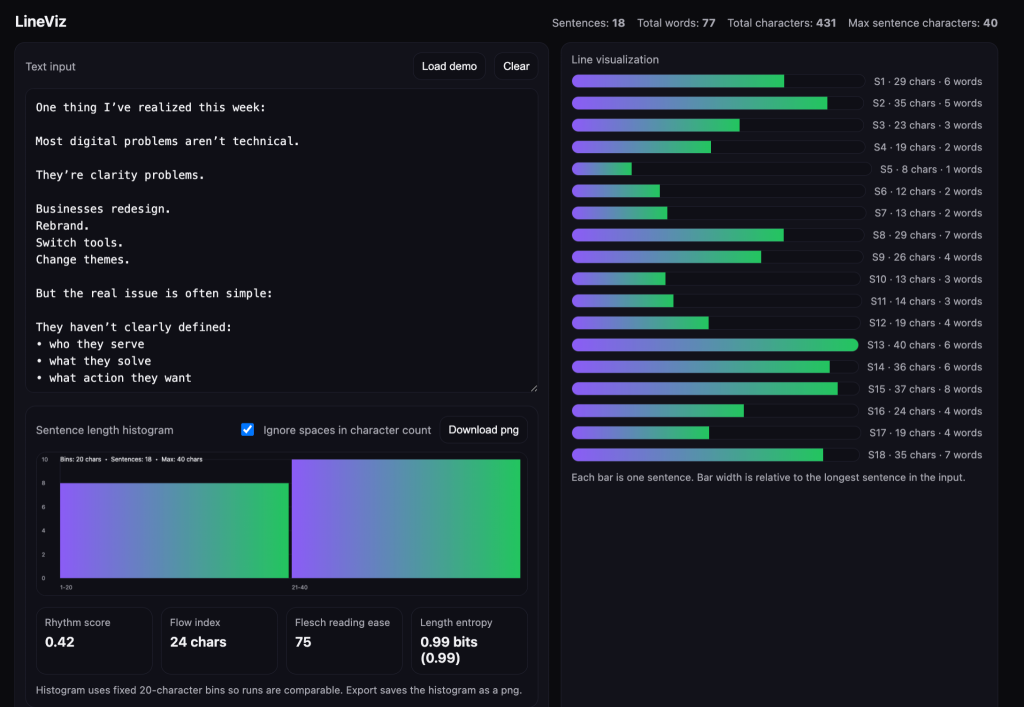Image resolution: width=1024 pixels, height=707 pixels.
Task: Click the Load demo button
Action: 449,66
